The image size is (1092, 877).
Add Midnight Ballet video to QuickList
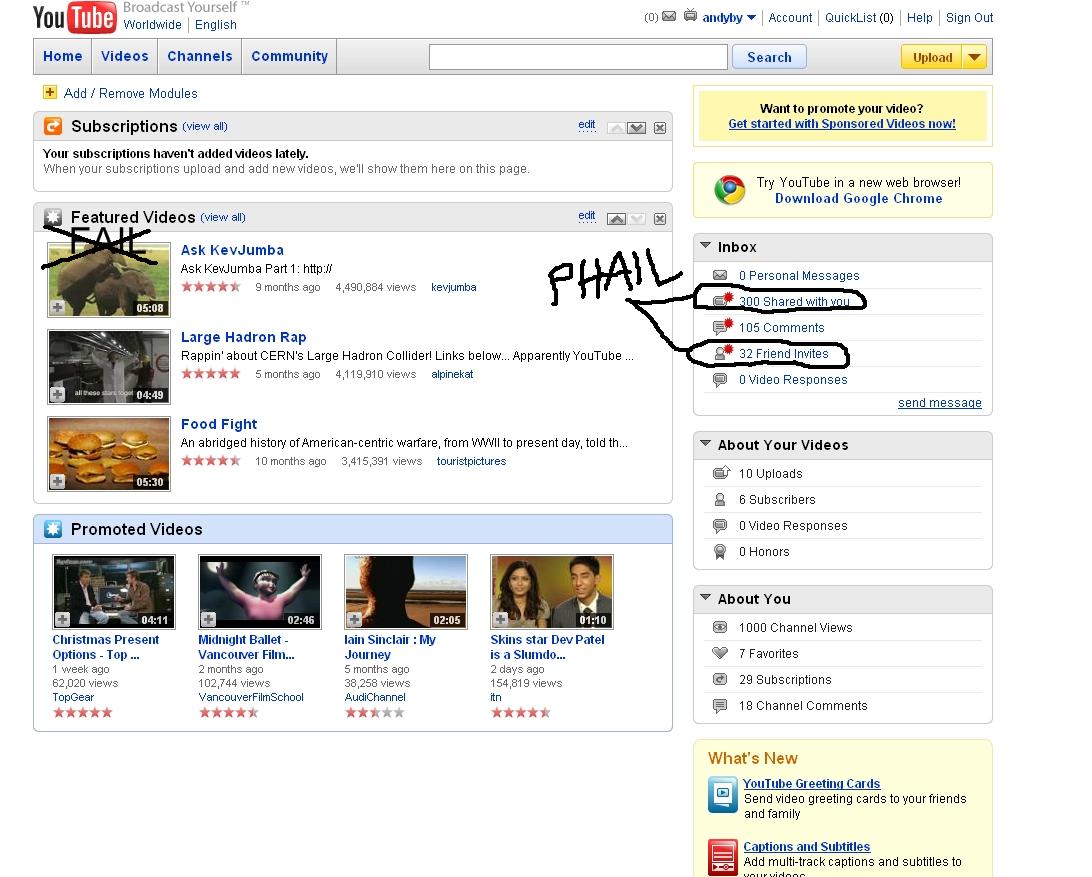point(208,619)
